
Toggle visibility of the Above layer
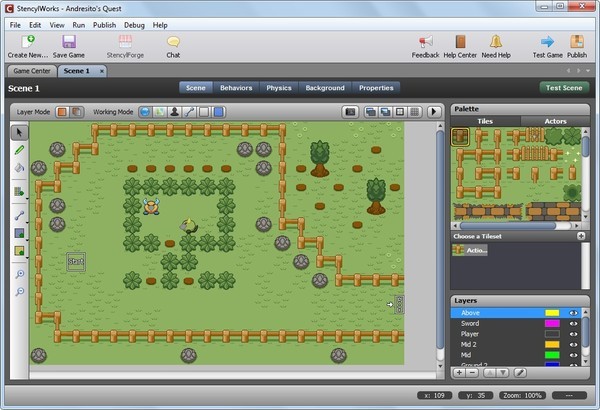point(573,313)
